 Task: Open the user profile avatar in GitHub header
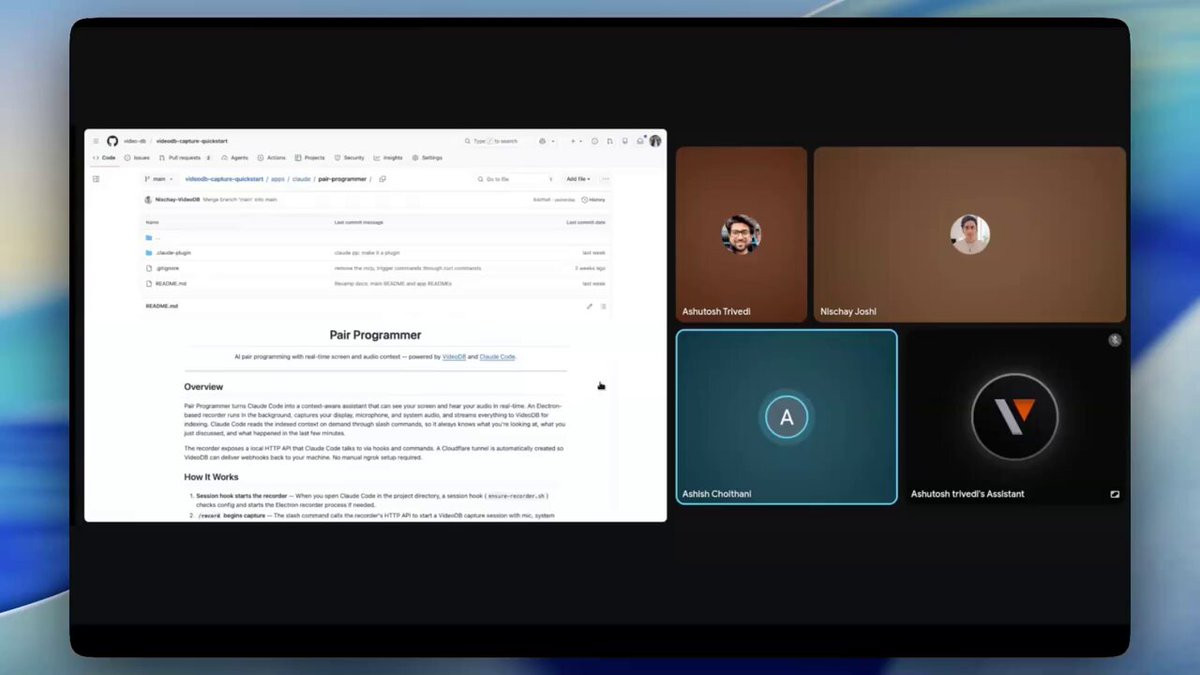coord(655,141)
